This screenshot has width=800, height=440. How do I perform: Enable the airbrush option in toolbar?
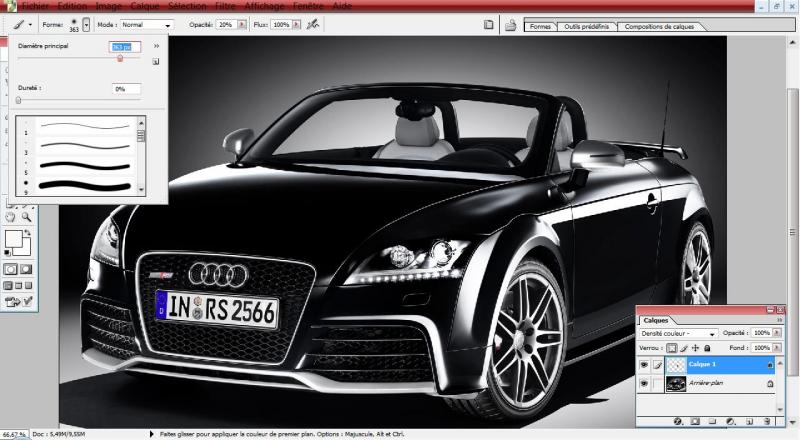[x=313, y=24]
